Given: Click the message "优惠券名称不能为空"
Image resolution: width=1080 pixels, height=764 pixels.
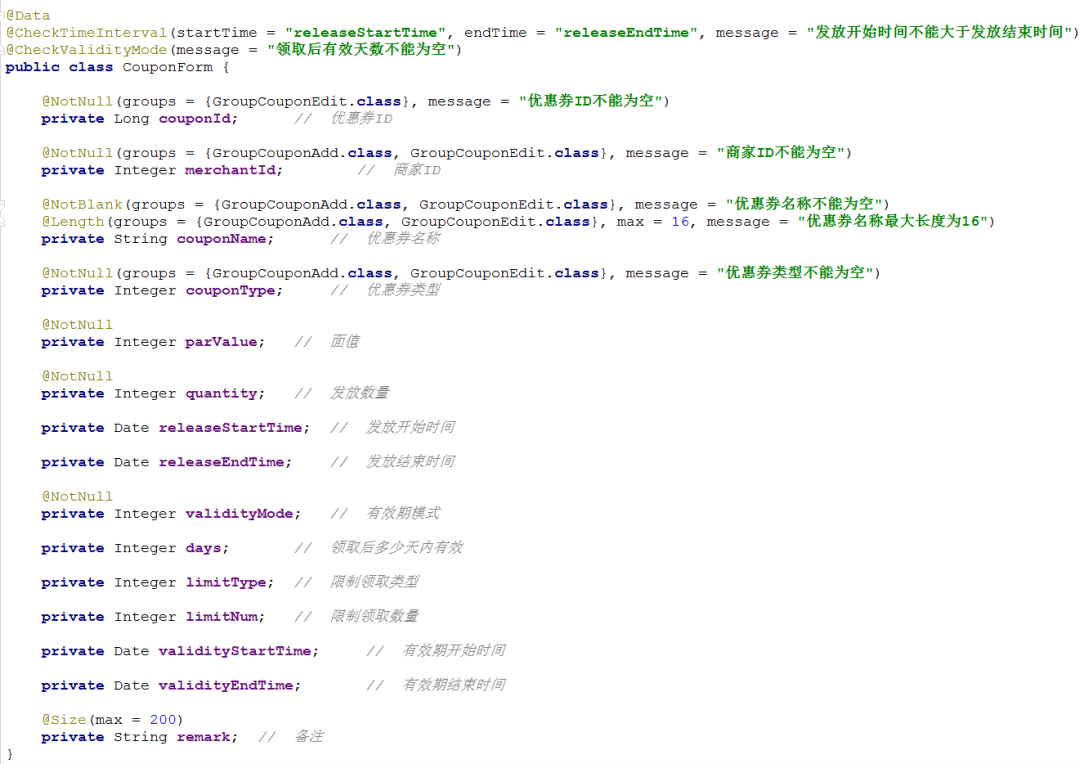Looking at the screenshot, I should coord(804,205).
